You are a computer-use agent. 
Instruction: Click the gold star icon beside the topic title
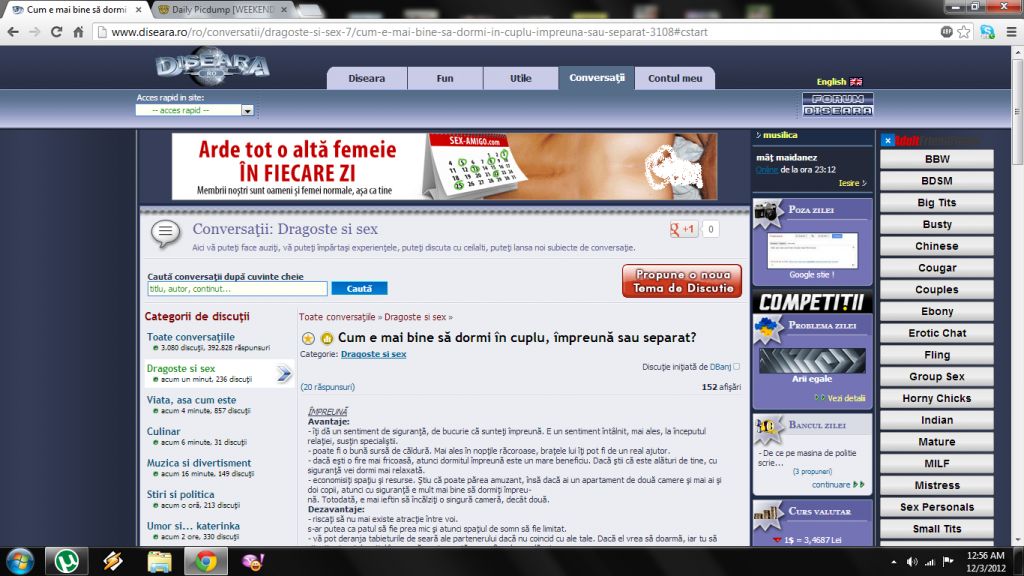coord(308,338)
